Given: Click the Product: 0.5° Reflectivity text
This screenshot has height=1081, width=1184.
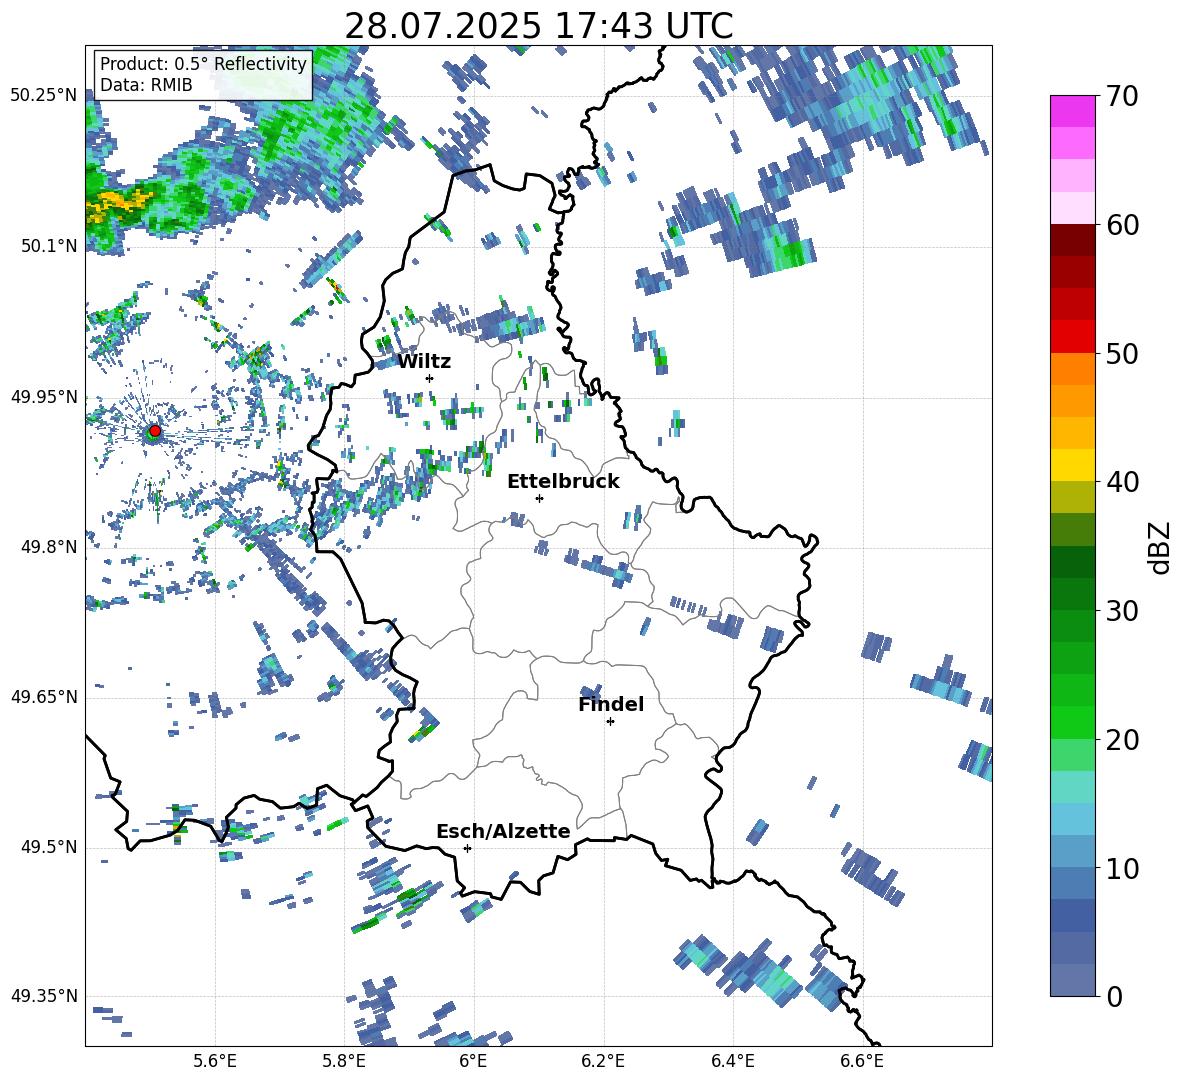Looking at the screenshot, I should (x=203, y=64).
